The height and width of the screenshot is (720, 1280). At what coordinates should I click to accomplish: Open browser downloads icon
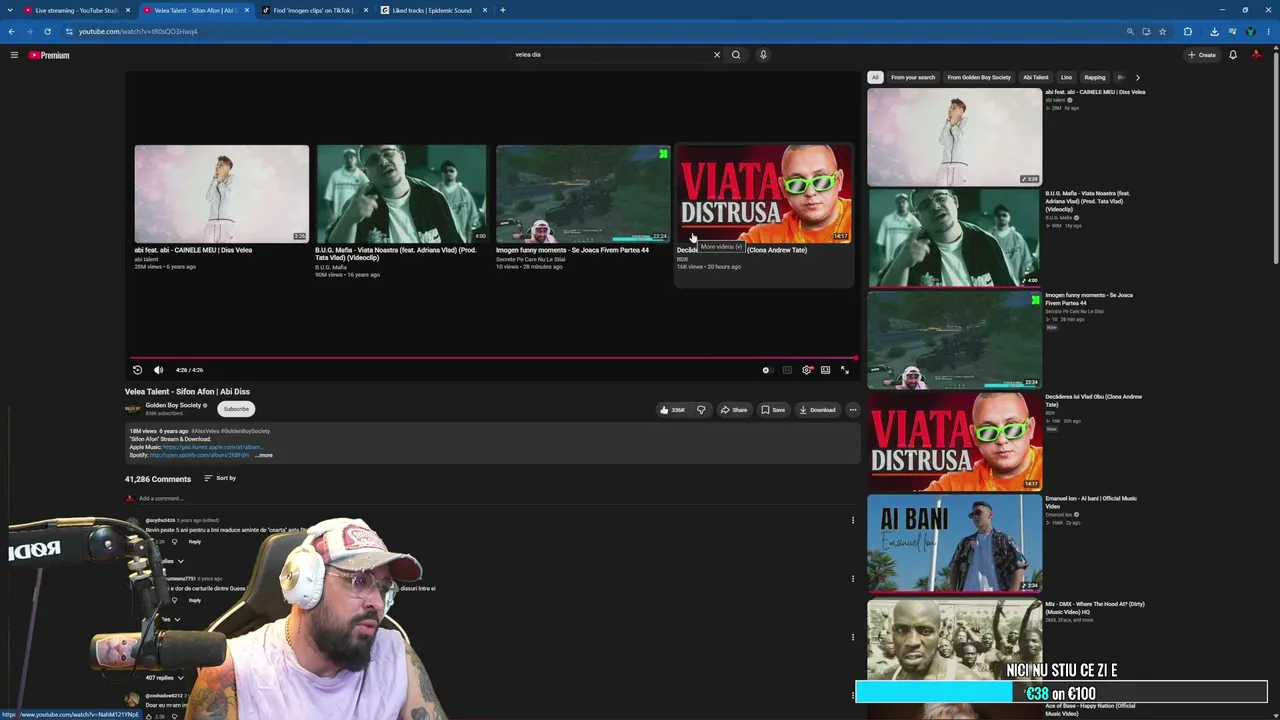pos(1214,31)
